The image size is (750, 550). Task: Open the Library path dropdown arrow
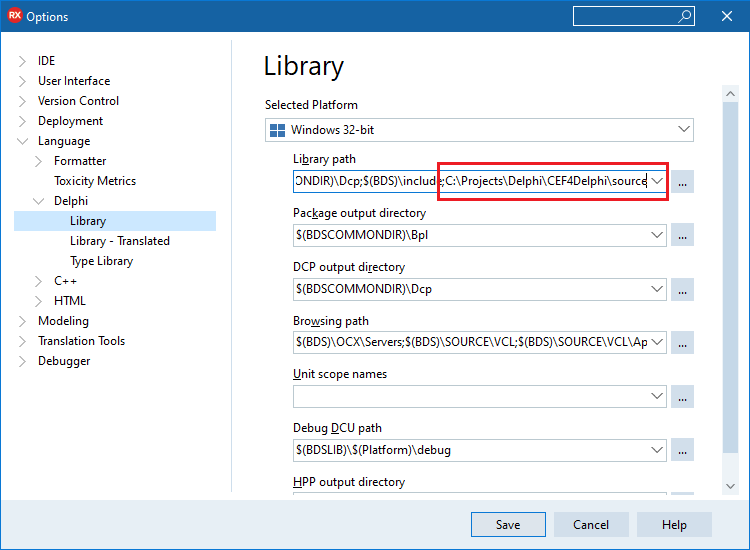[x=657, y=181]
